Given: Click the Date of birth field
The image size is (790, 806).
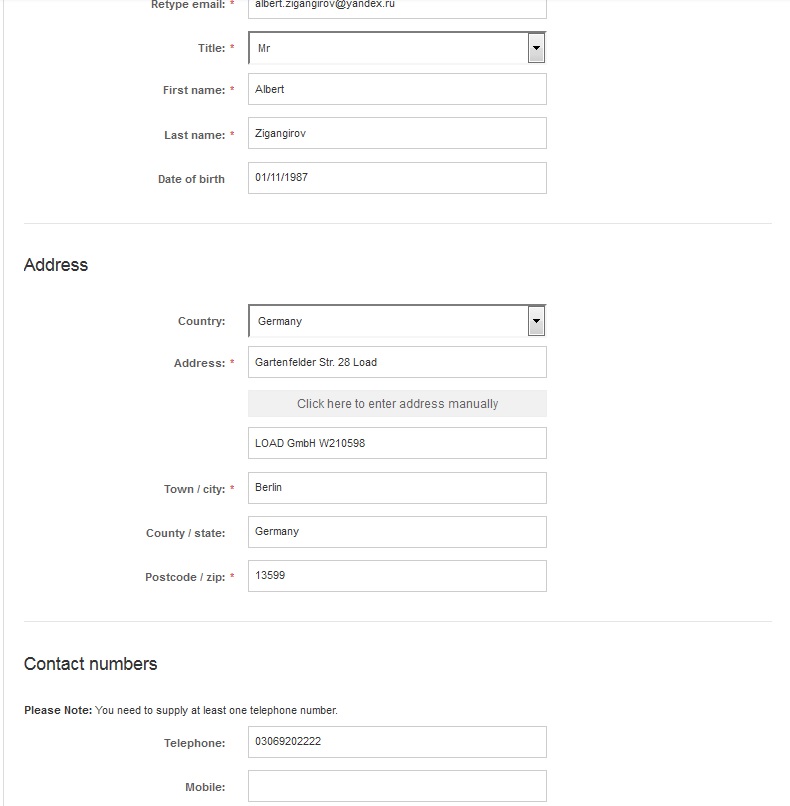Looking at the screenshot, I should tap(397, 178).
